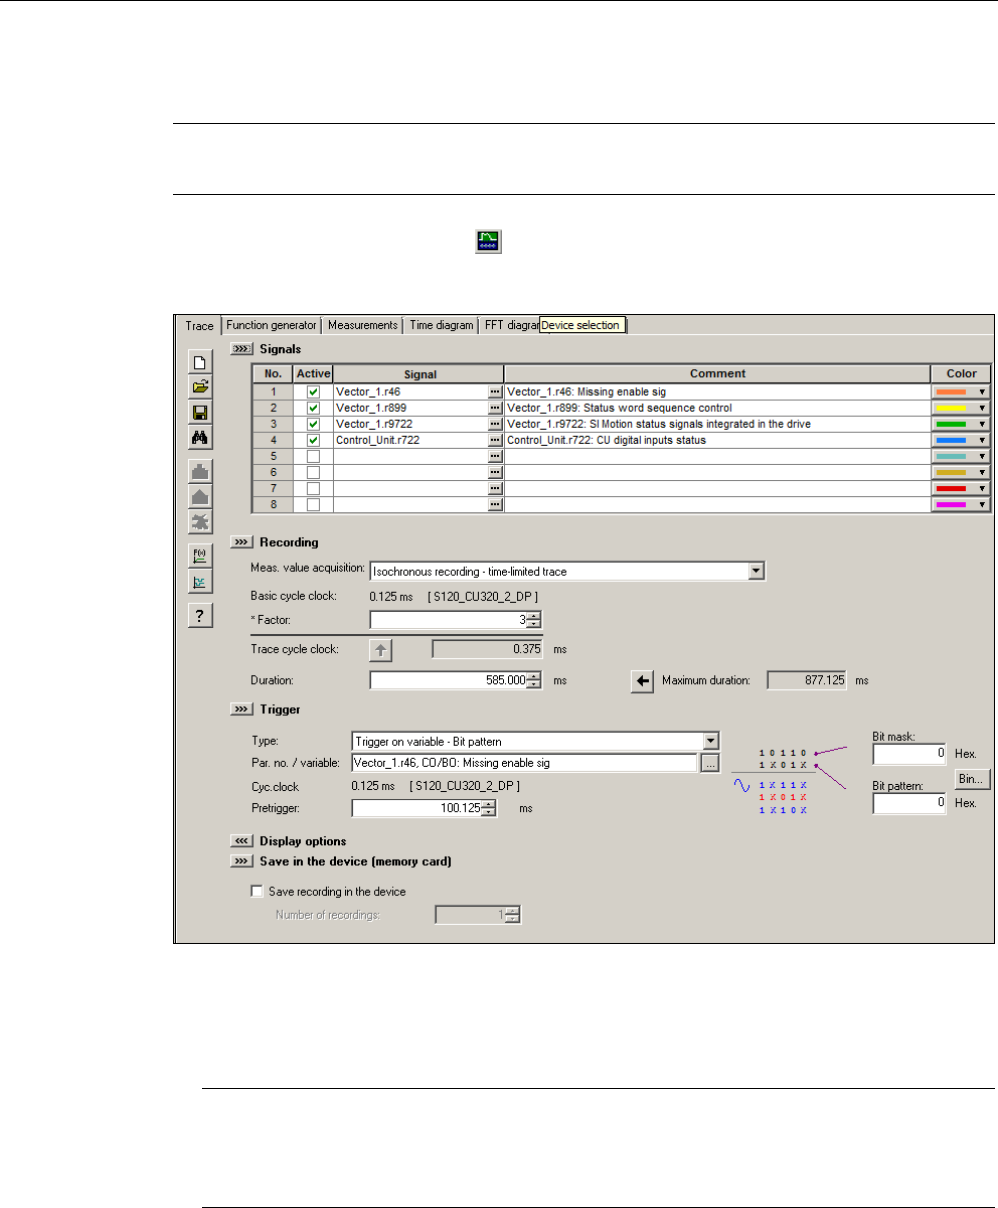Open the Measurements tab
This screenshot has width=998, height=1208.
(363, 325)
